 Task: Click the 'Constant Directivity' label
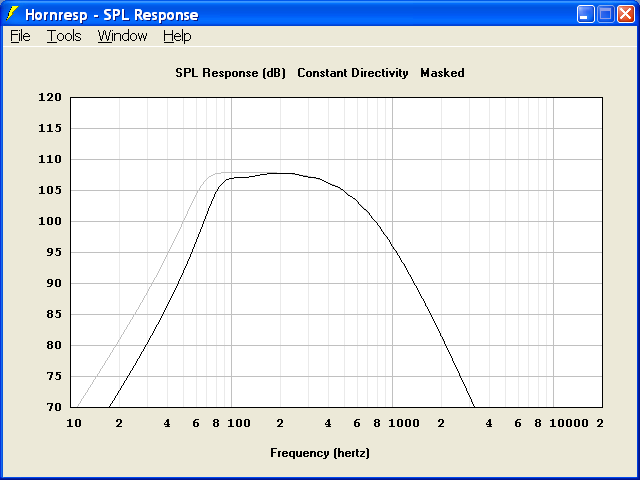click(353, 73)
